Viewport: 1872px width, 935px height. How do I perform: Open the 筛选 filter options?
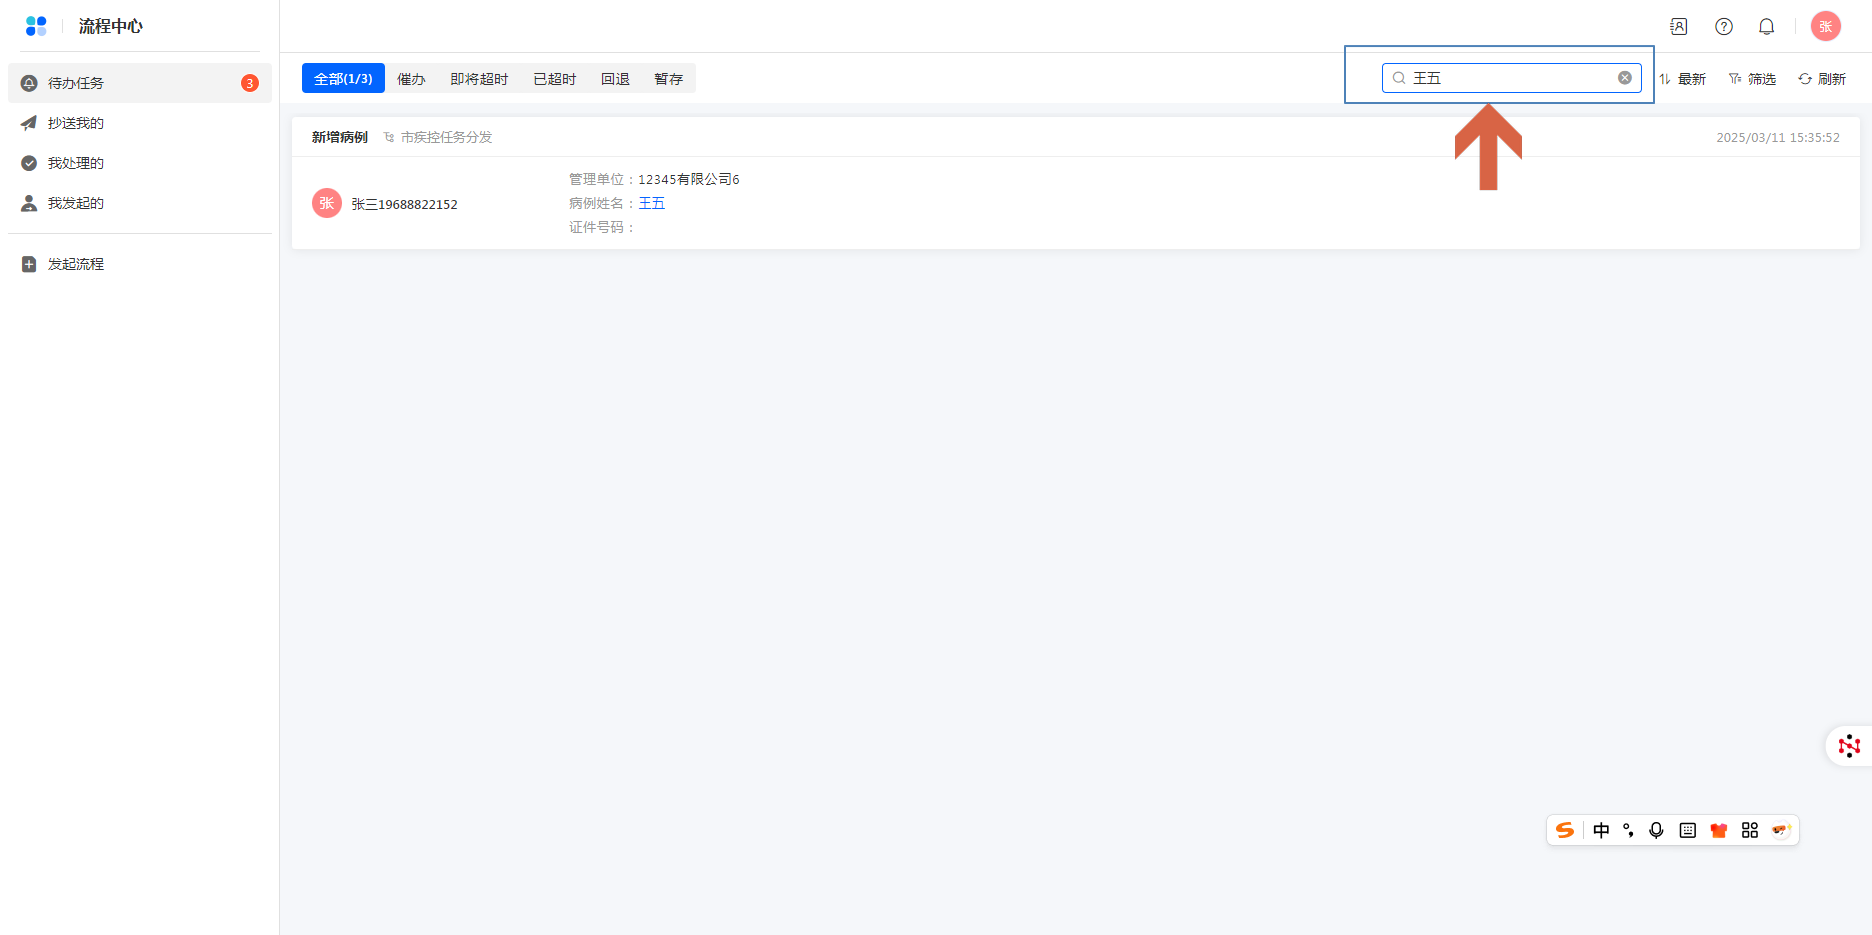click(x=1752, y=79)
